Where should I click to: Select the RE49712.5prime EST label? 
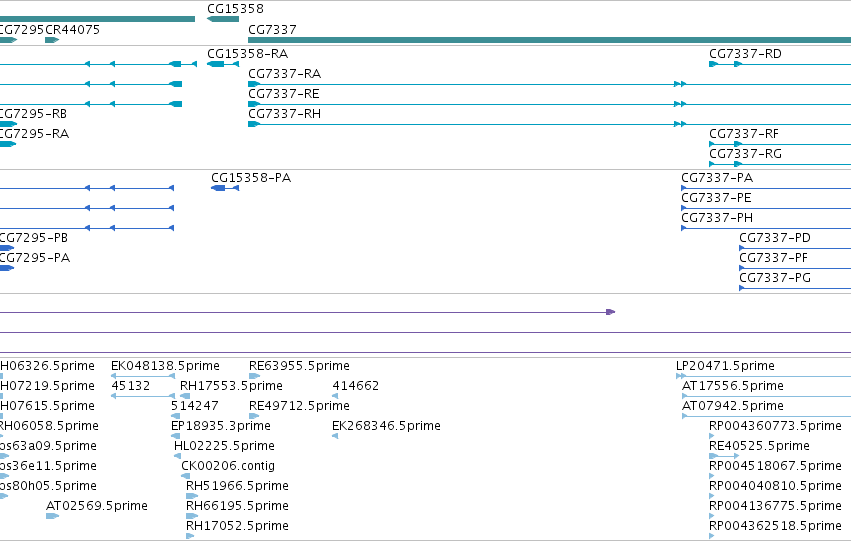(300, 406)
